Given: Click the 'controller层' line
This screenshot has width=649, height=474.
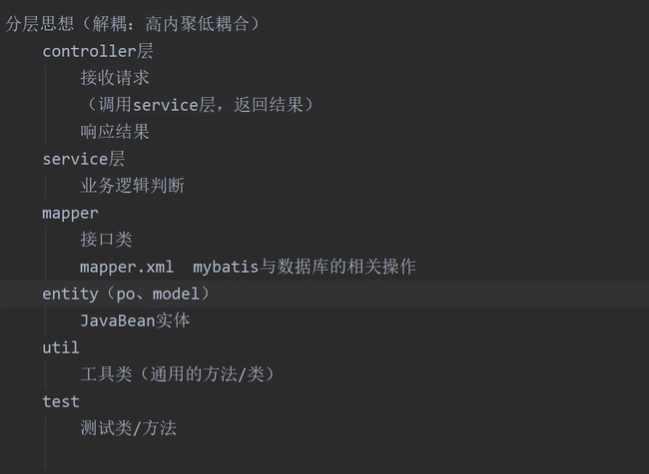Looking at the screenshot, I should click(x=97, y=51).
